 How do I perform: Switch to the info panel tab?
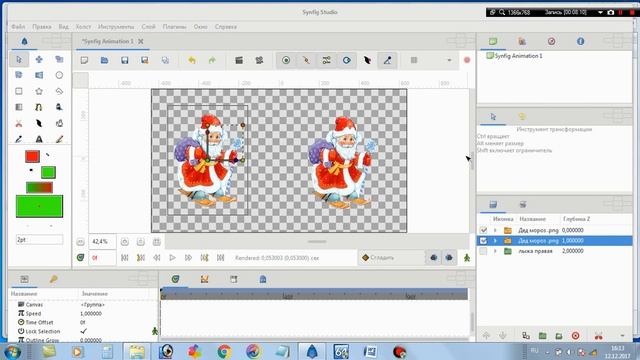click(x=580, y=41)
